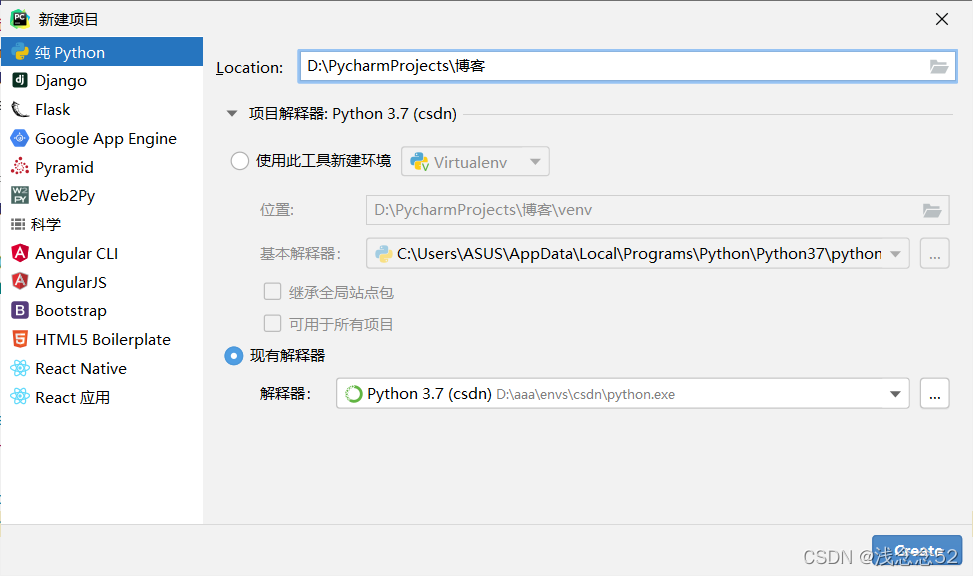Screen dimensions: 973x576
Task: Click the Create button
Action: pyautogui.click(x=917, y=550)
